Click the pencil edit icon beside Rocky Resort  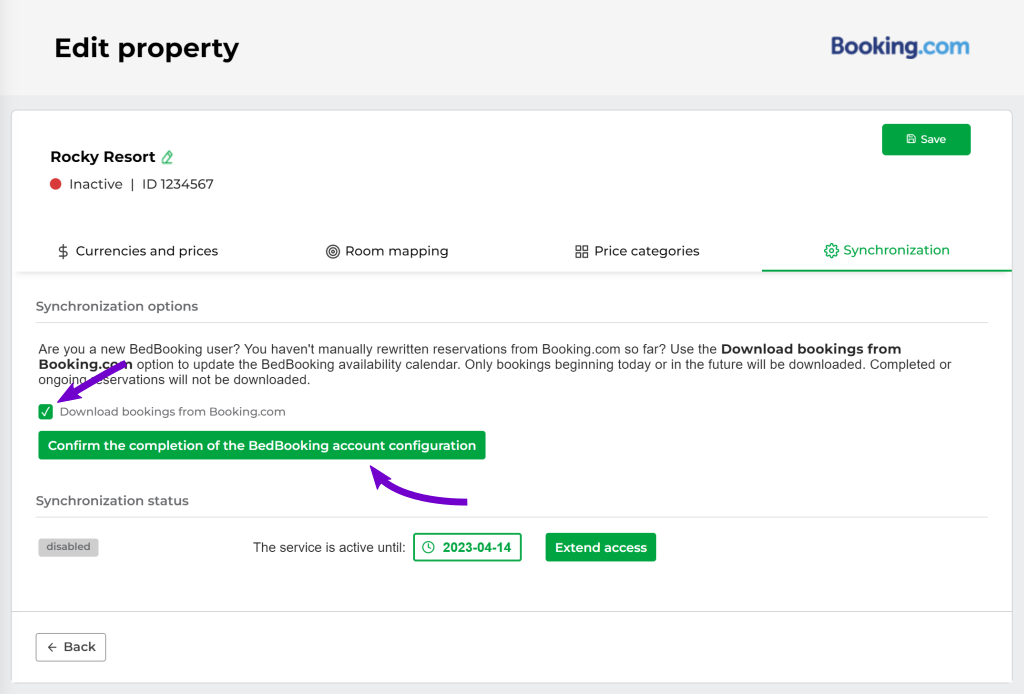(x=167, y=157)
